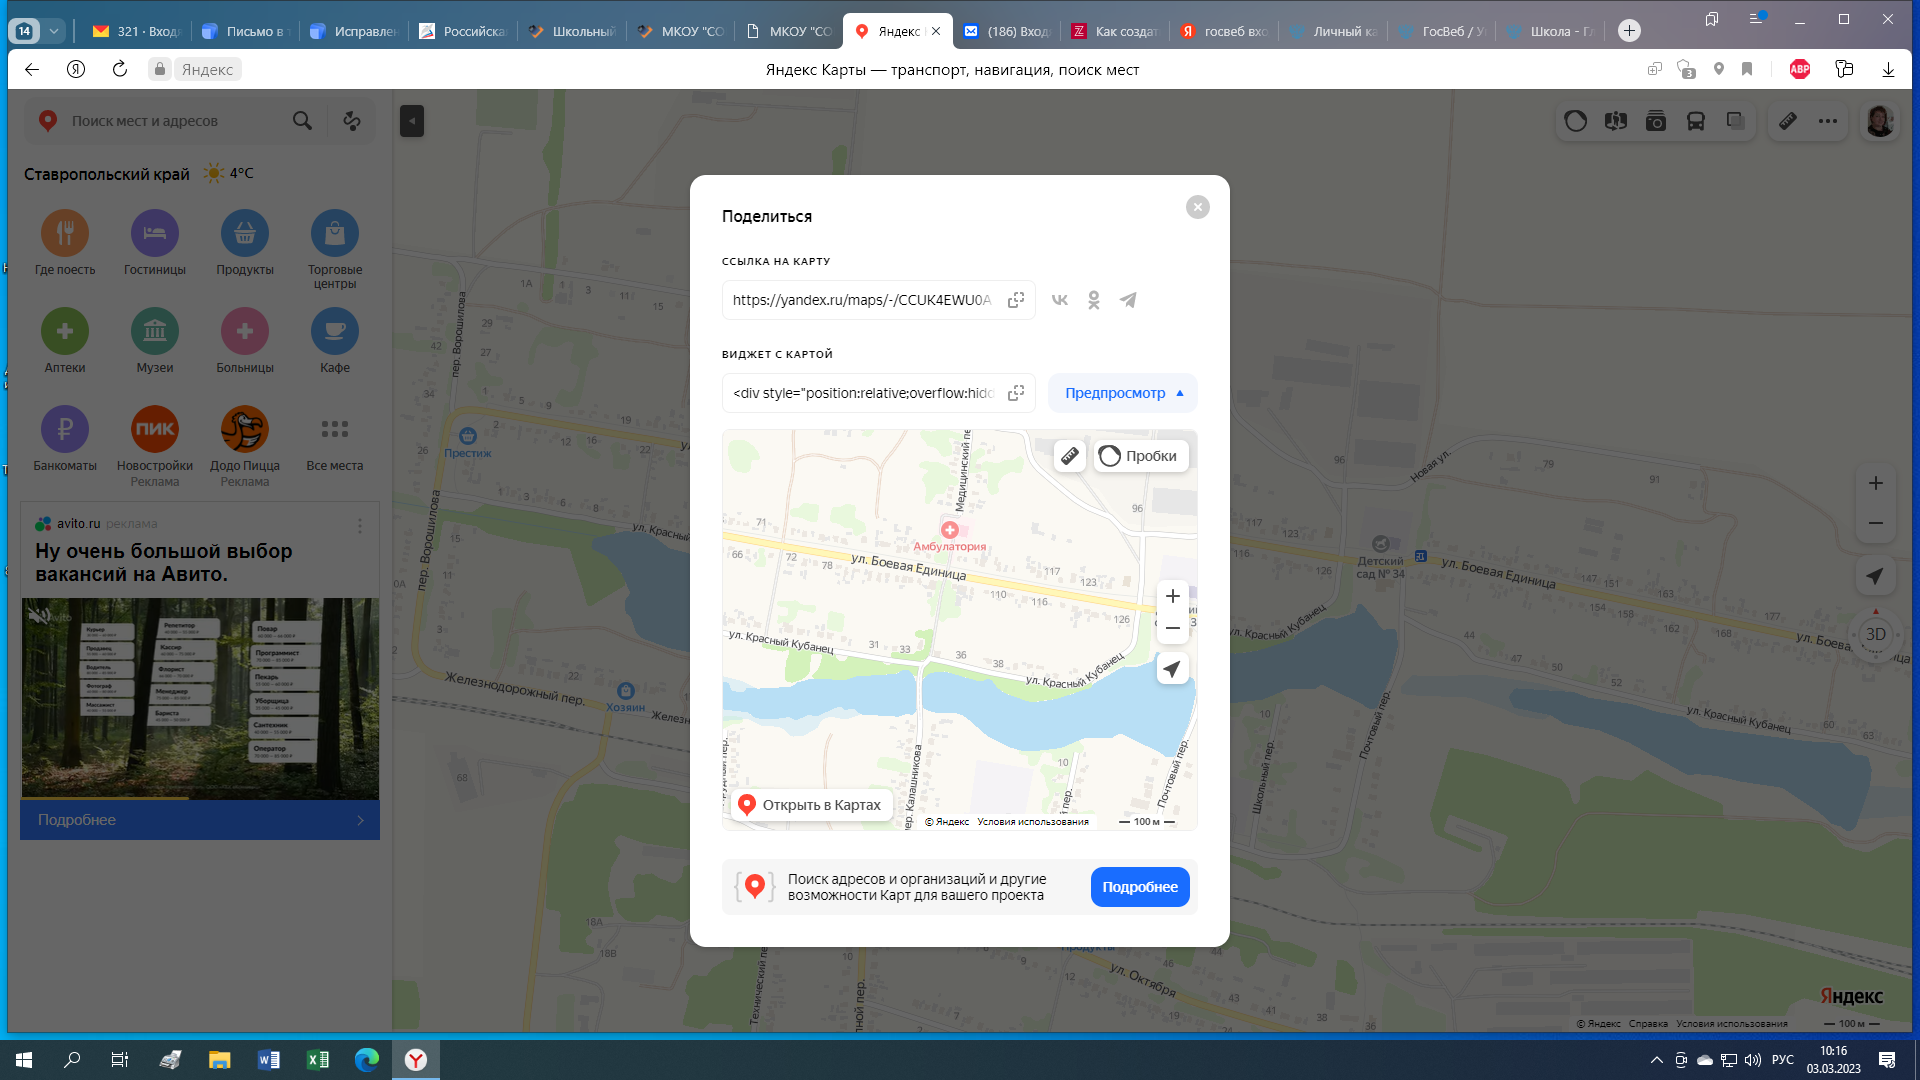Zoom out on the widget preview map

coord(1173,628)
